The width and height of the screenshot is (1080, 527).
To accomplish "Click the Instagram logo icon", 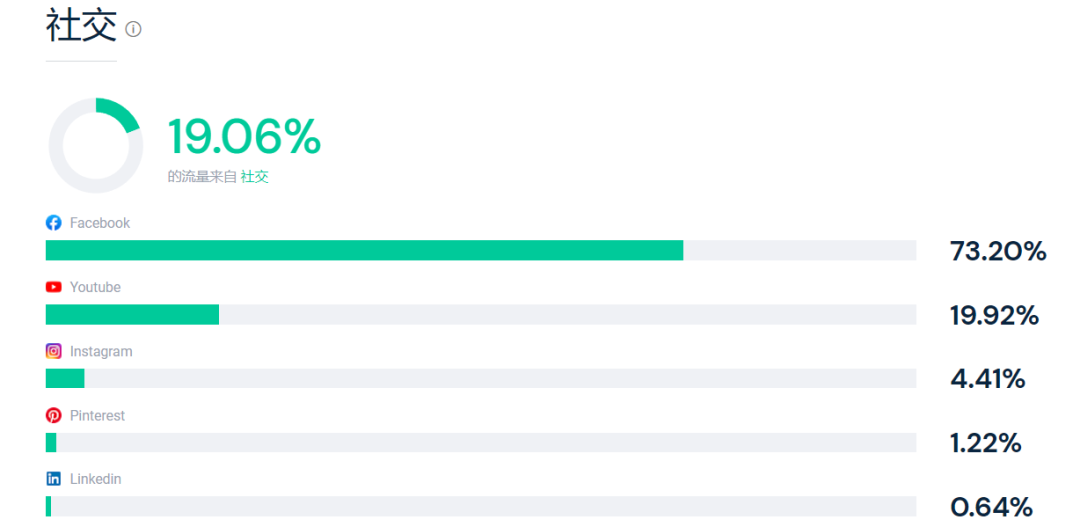I will pyautogui.click(x=54, y=351).
